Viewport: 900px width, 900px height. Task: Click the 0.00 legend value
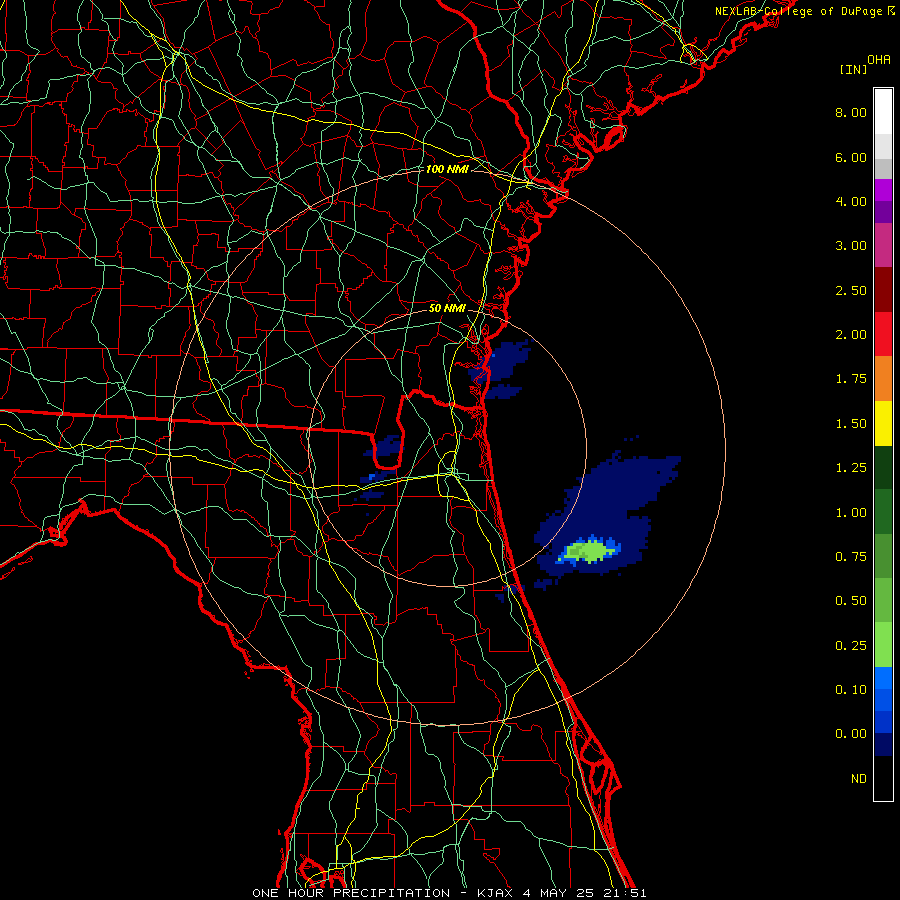click(x=851, y=734)
